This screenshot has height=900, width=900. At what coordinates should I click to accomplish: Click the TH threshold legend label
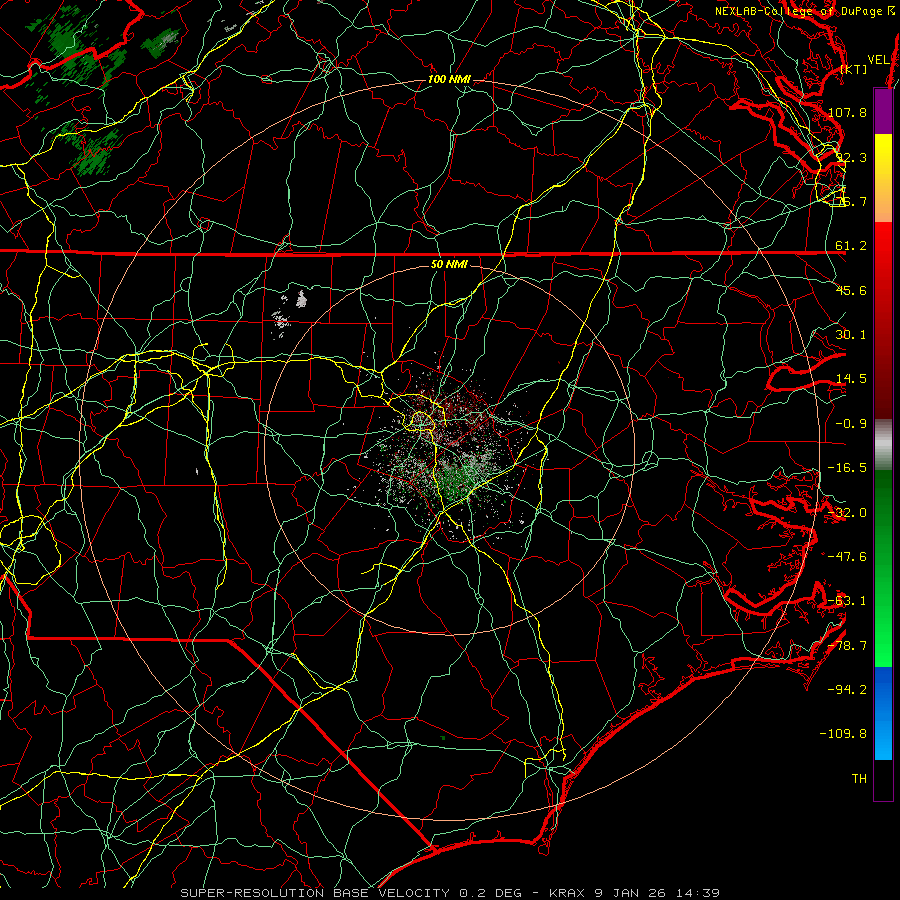(x=859, y=778)
